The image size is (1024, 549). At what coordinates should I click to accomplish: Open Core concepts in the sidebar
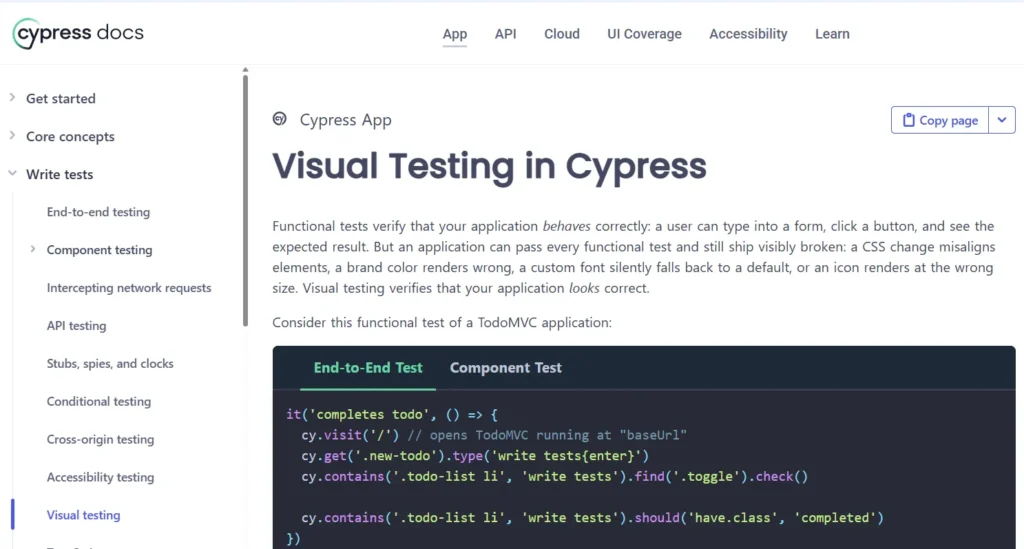point(70,136)
